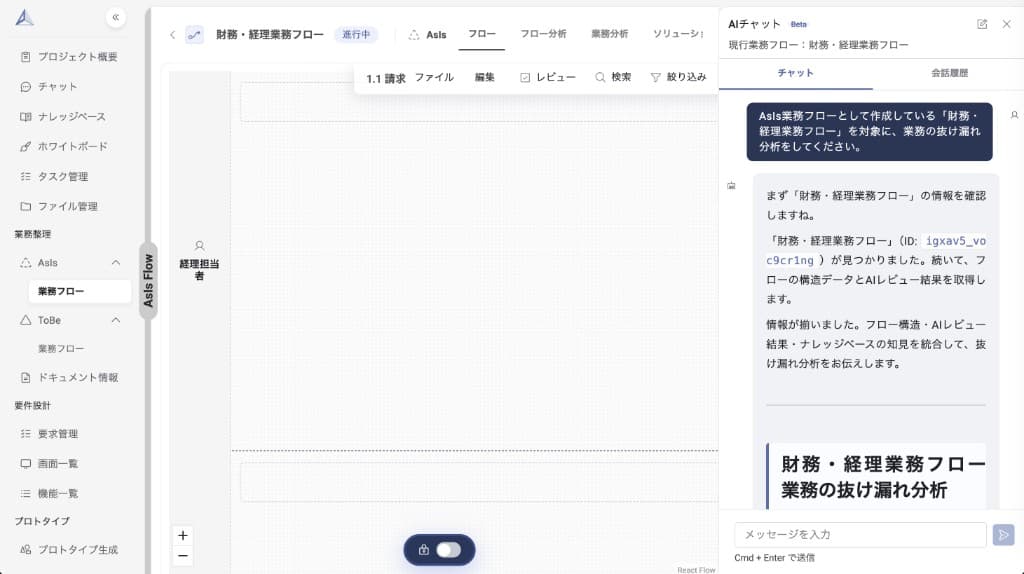Switch to the フロー tab
This screenshot has width=1024, height=574.
pyautogui.click(x=482, y=34)
